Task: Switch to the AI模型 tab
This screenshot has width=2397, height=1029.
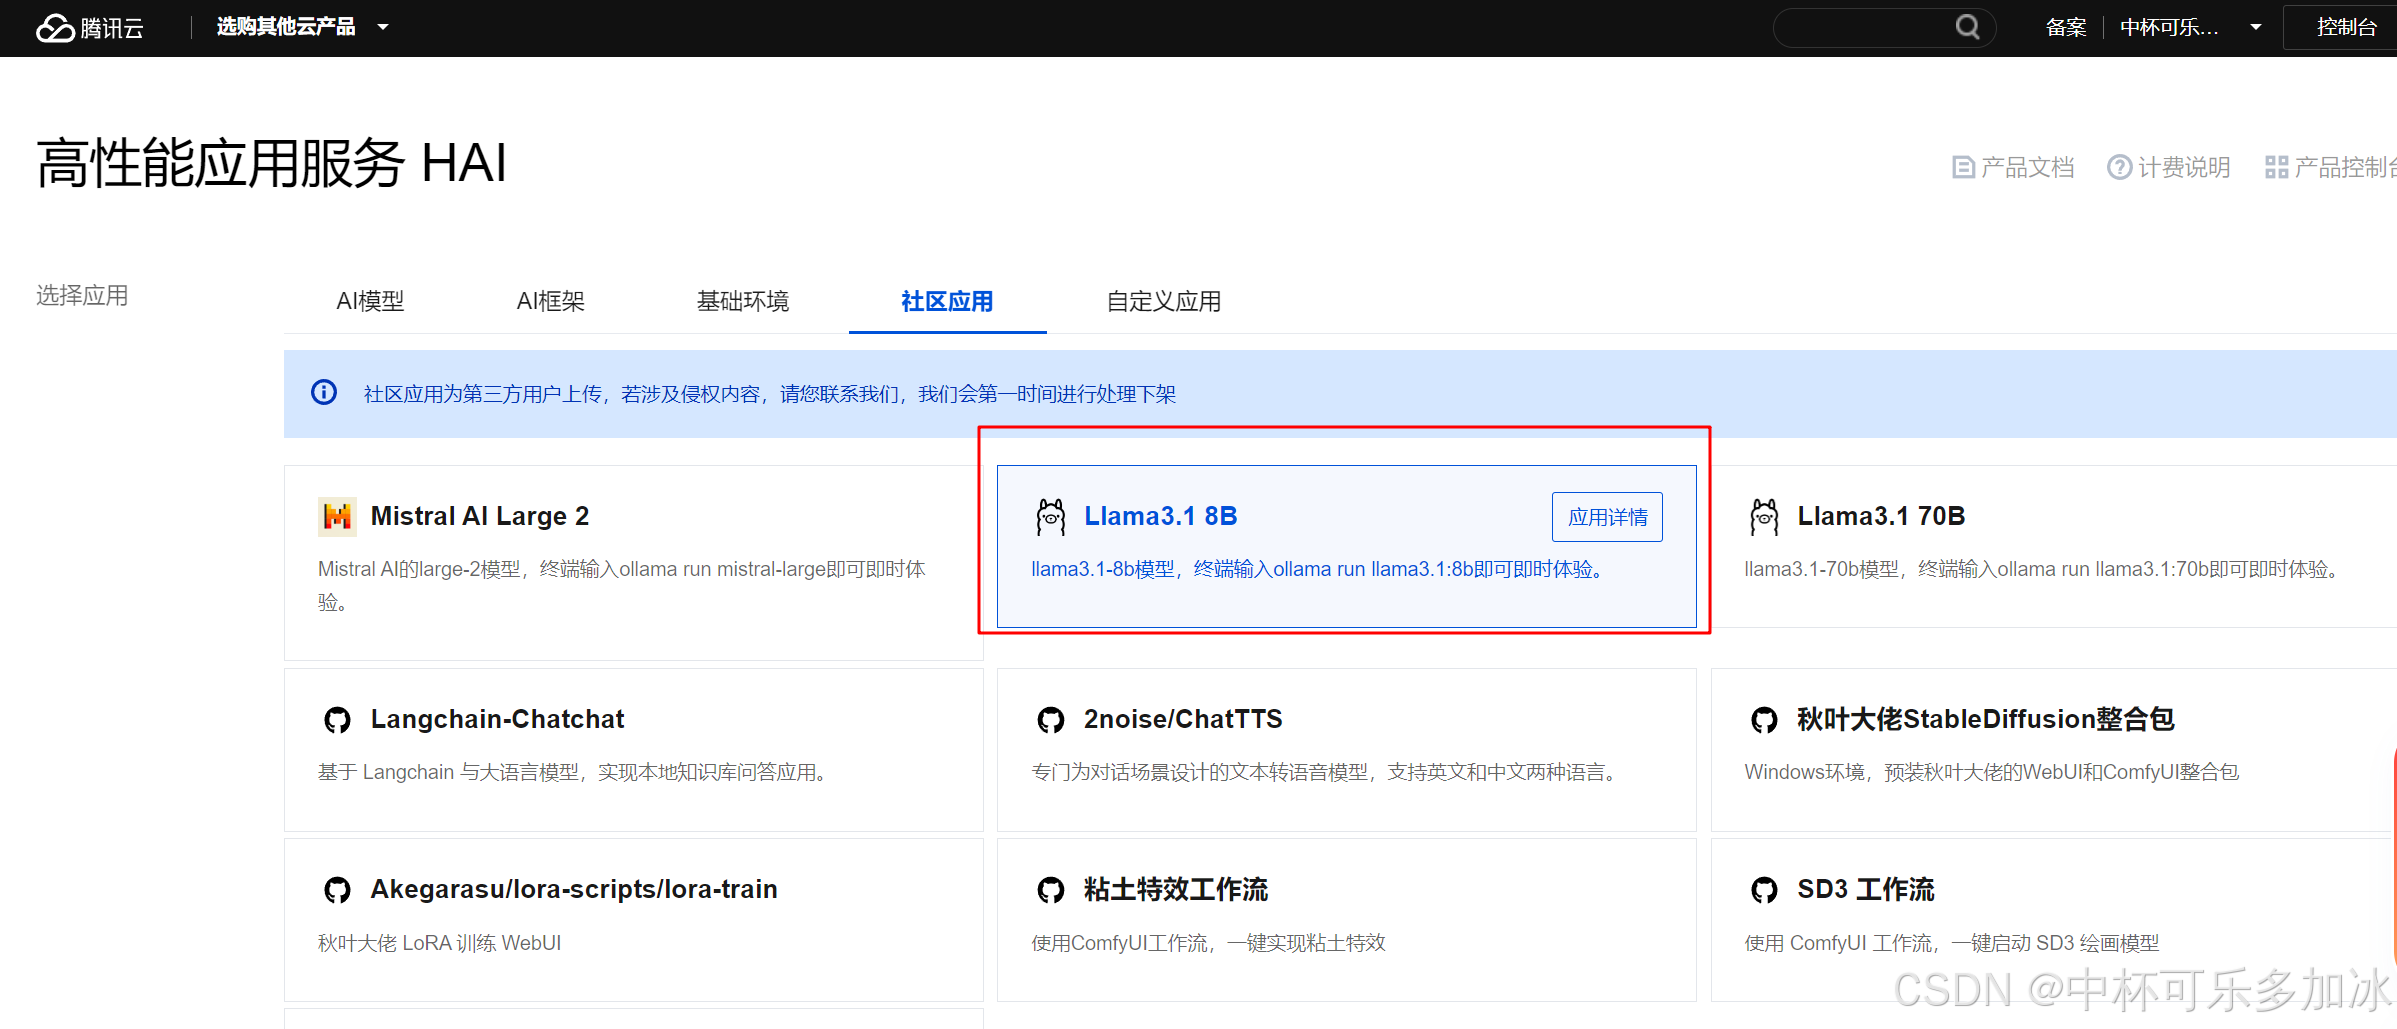Action: 370,301
